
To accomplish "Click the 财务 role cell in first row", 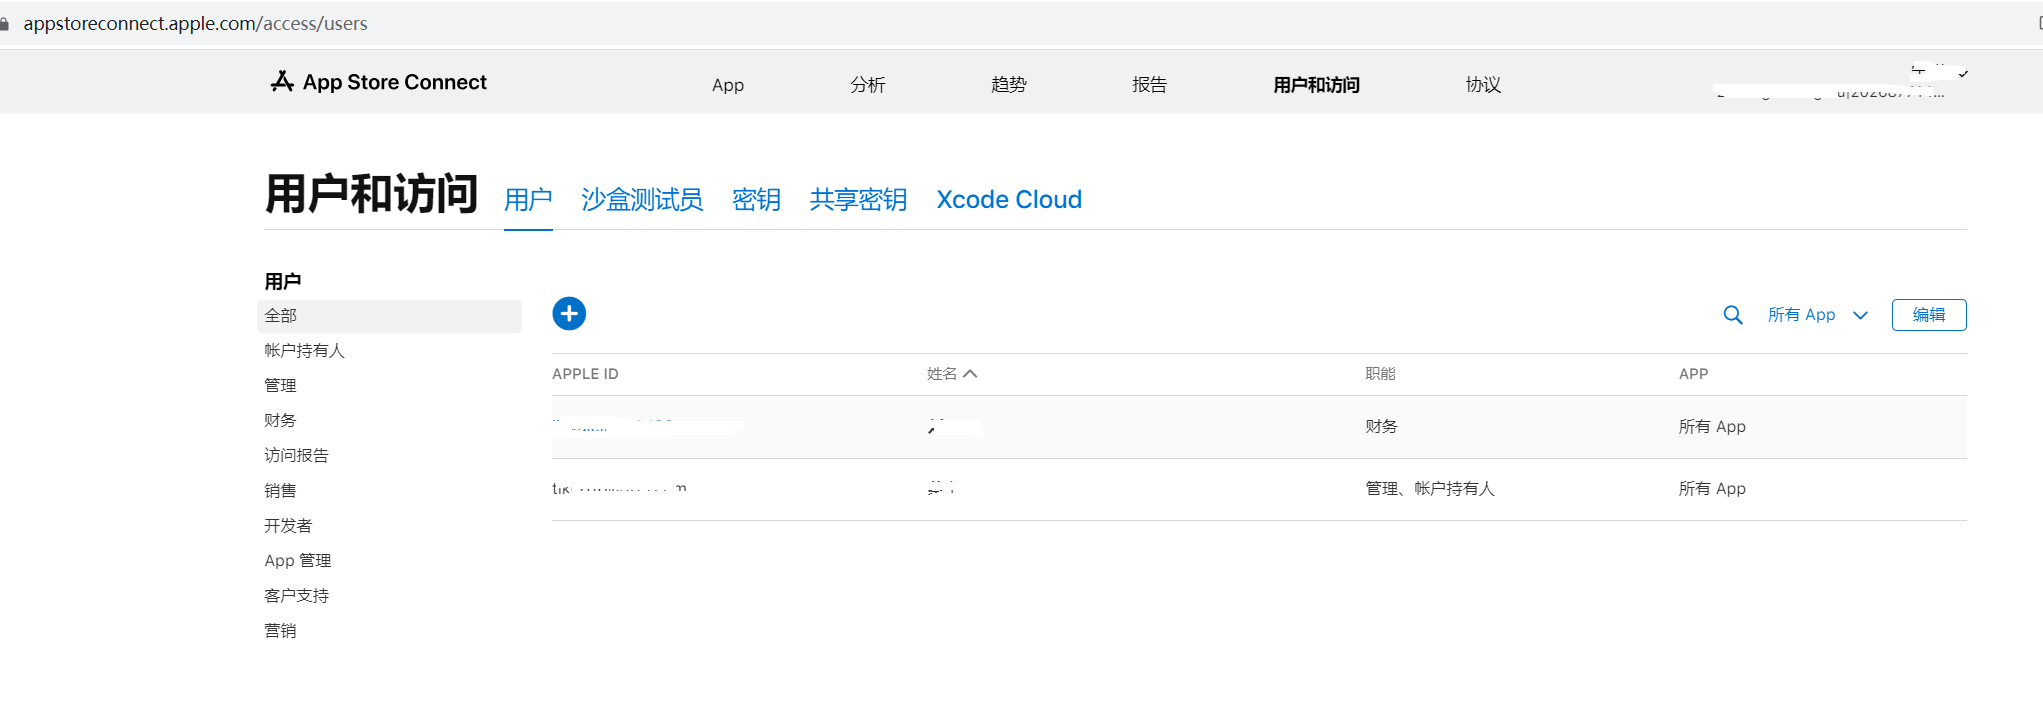I will click(x=1381, y=427).
